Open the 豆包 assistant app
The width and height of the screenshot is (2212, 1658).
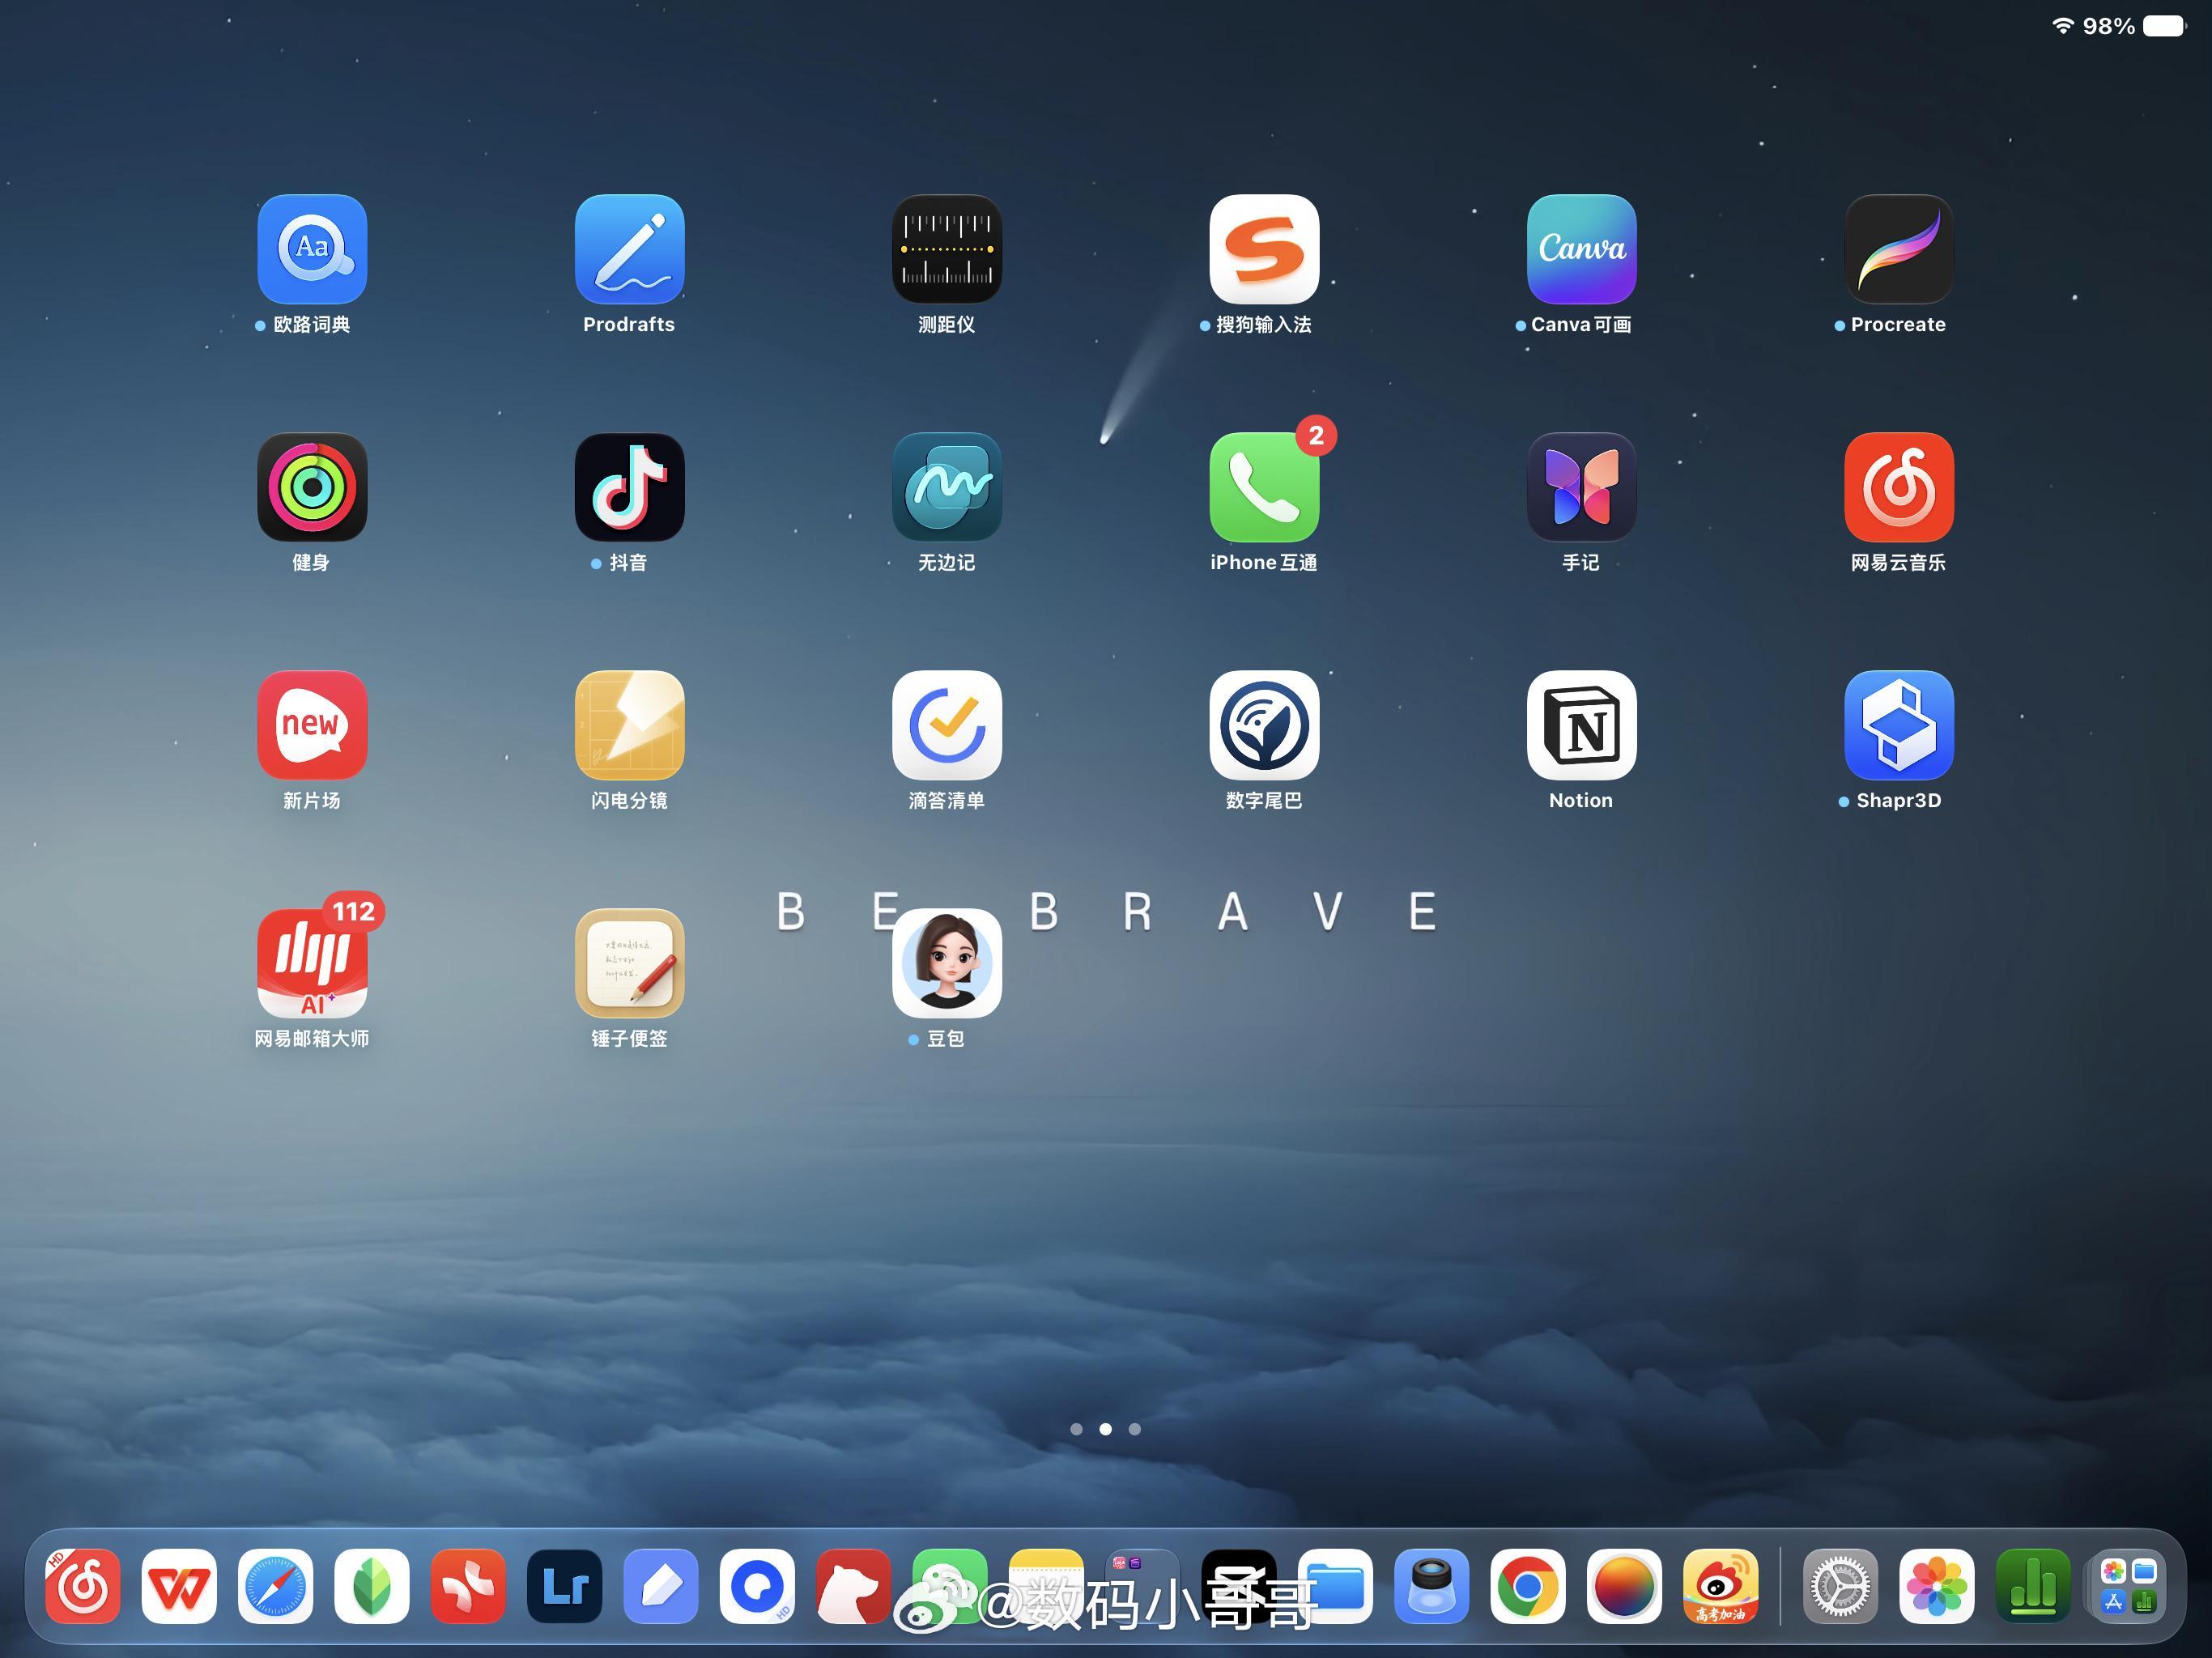click(x=947, y=963)
